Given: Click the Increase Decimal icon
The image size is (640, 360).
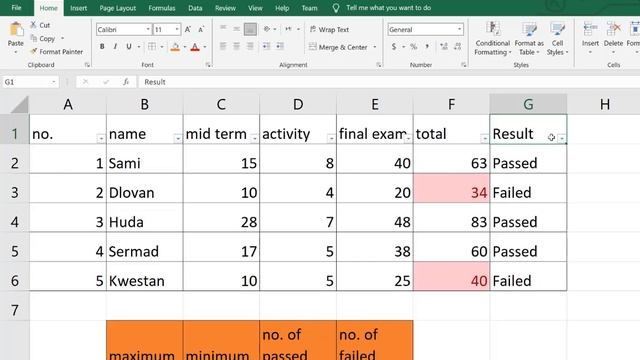Looking at the screenshot, I should 444,47.
